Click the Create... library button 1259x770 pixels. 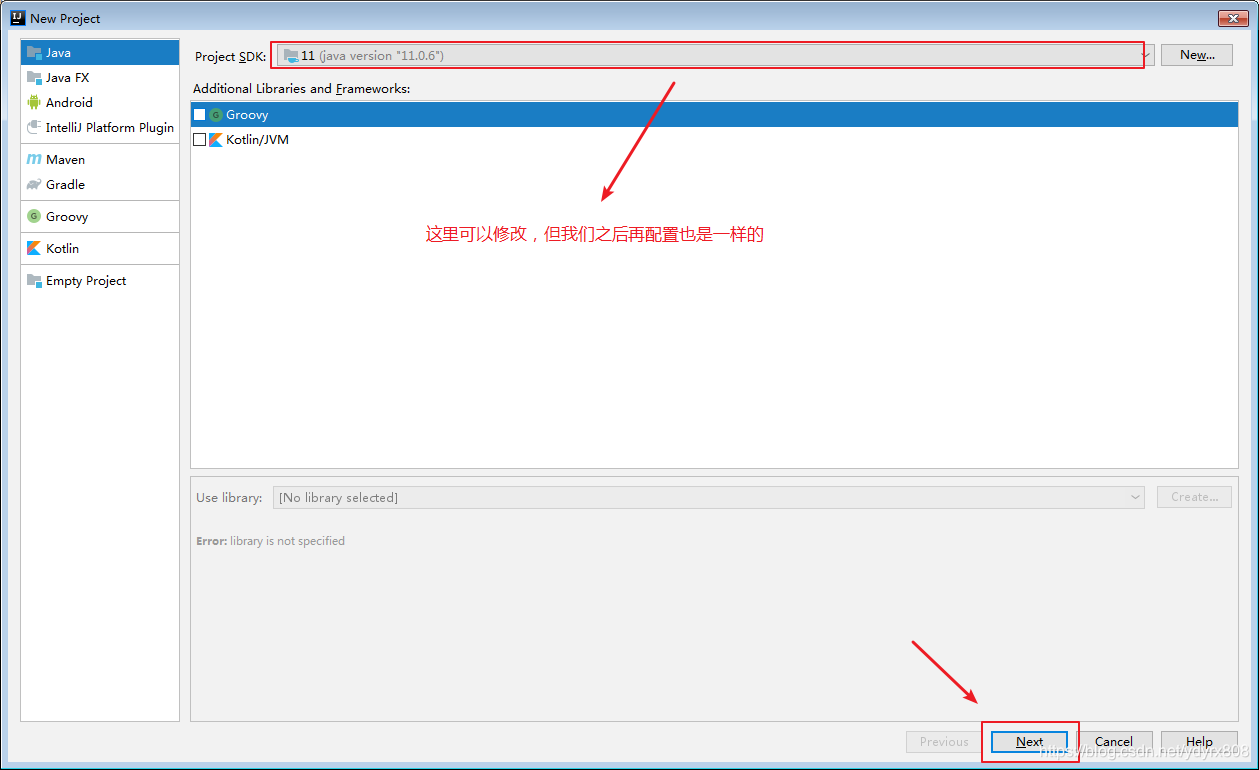click(x=1194, y=497)
